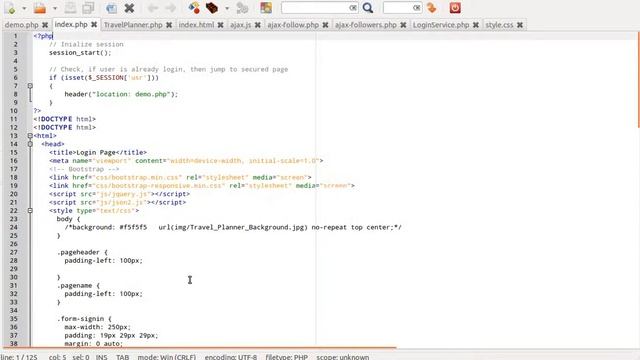Close the ajax.js tab

(x=258, y=25)
